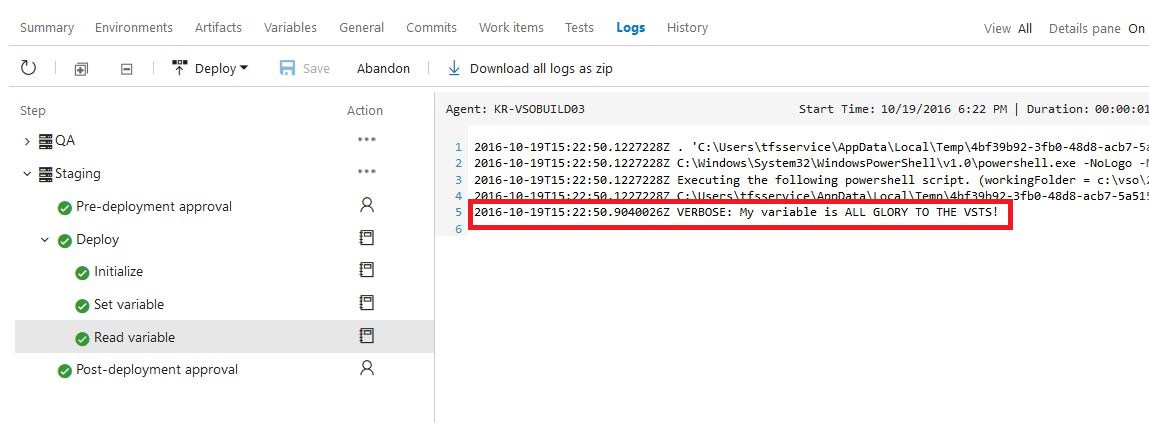Screen dimensions: 1149x423
Task: Click the Agent: KR-VSOBUILD03 label
Action: point(515,109)
